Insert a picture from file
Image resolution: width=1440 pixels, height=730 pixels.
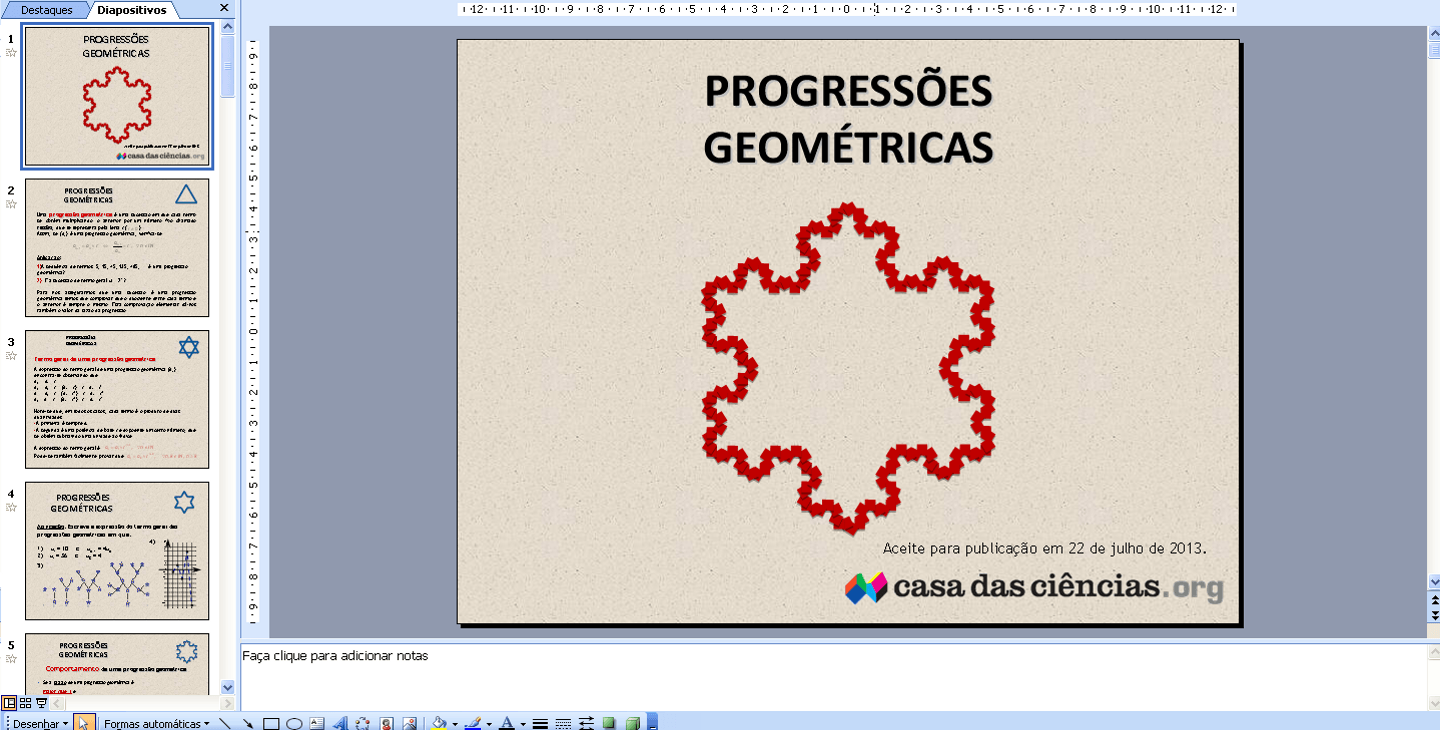pyautogui.click(x=409, y=723)
